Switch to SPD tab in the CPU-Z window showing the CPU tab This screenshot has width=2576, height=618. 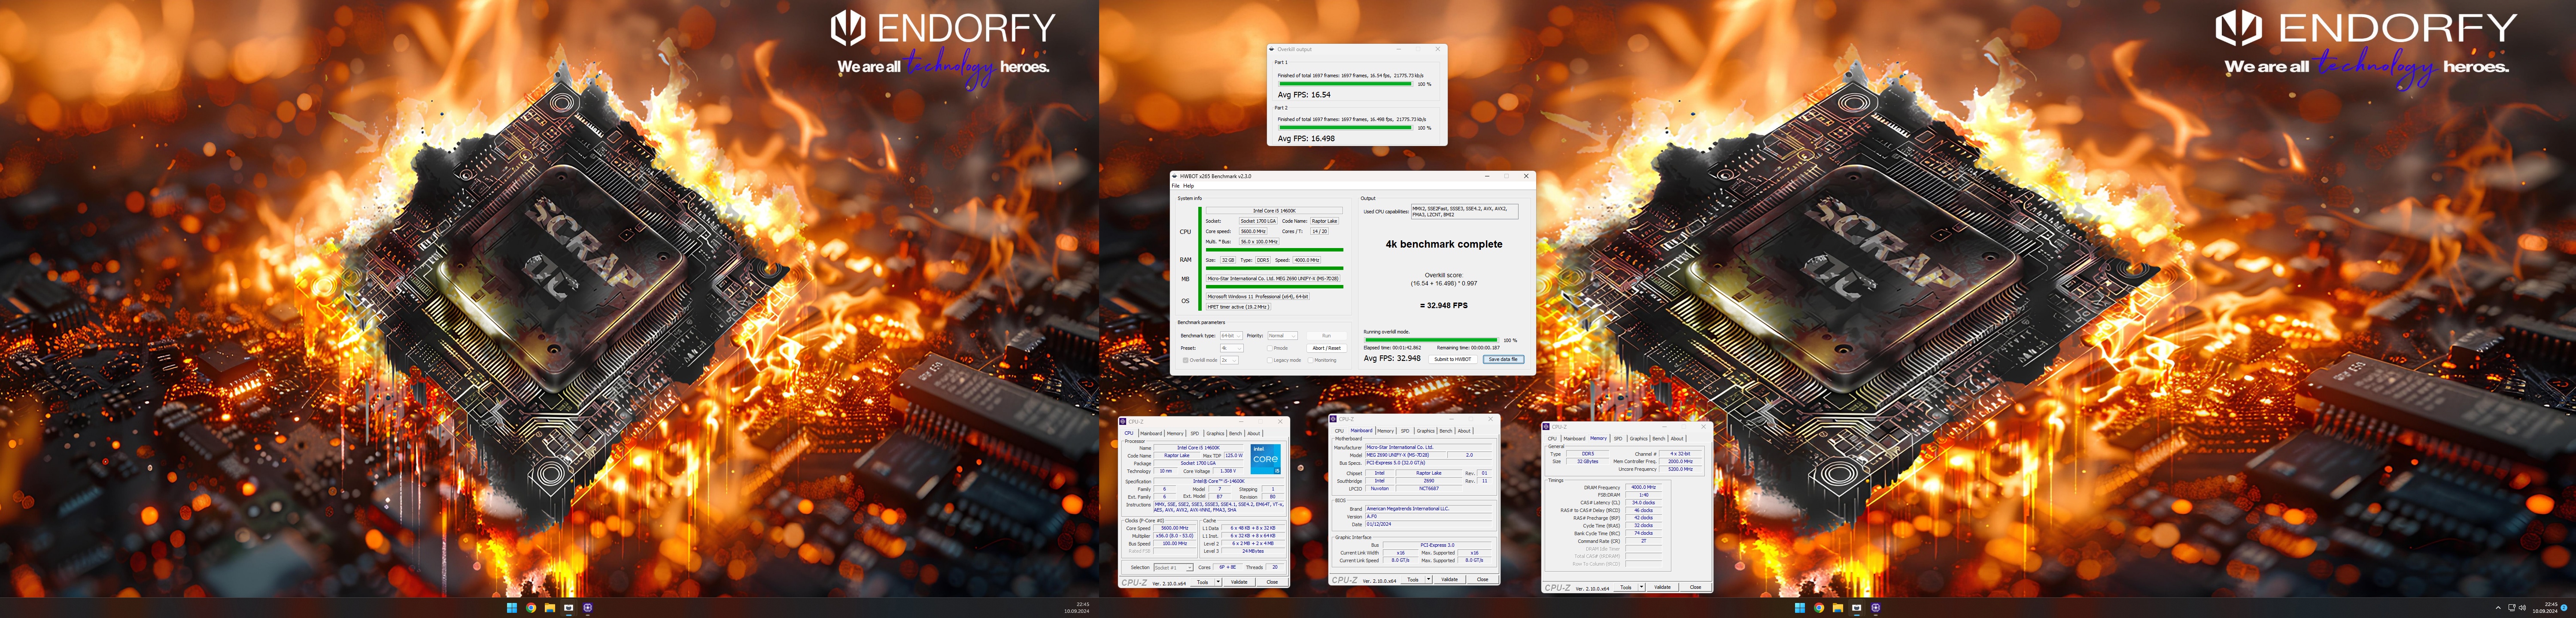click(x=1194, y=433)
